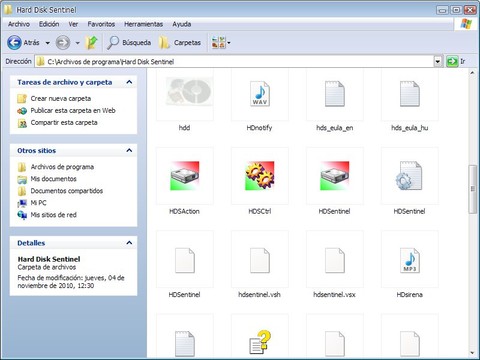Expand the address bar dropdown
This screenshot has height=360, width=480.
tap(438, 61)
